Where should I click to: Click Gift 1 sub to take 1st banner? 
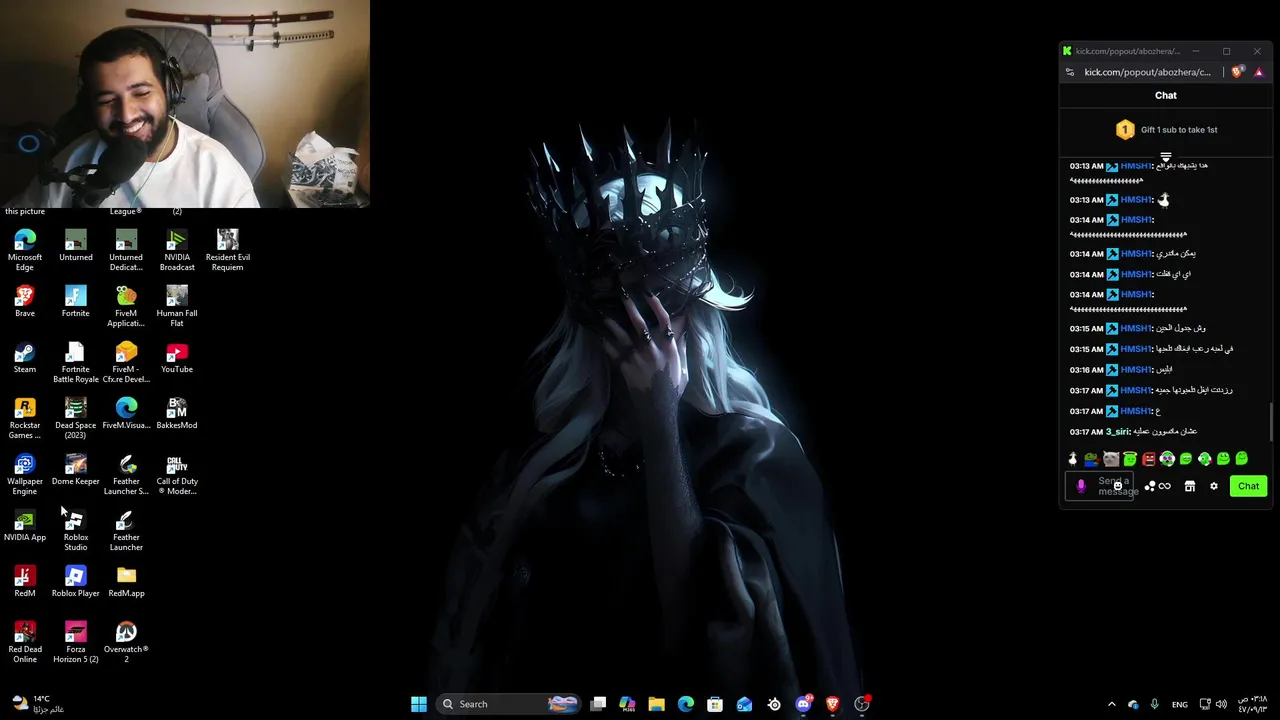click(1166, 130)
